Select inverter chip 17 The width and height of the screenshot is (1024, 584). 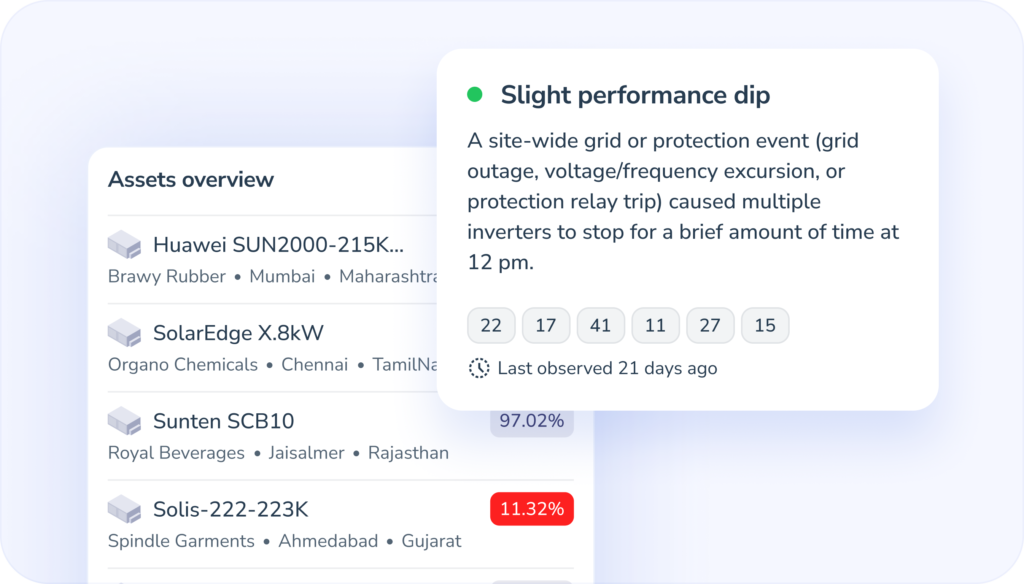click(x=546, y=325)
